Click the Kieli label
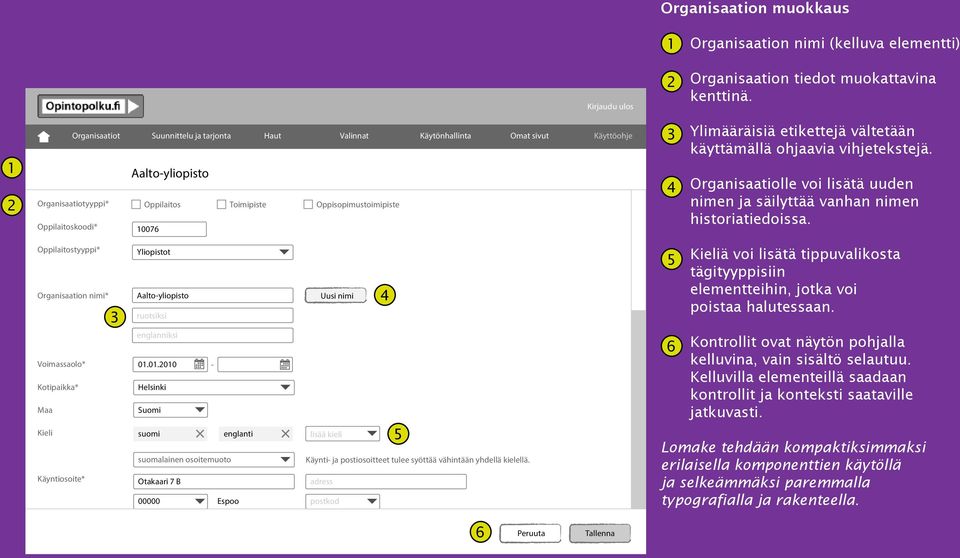The height and width of the screenshot is (558, 960). [45, 433]
